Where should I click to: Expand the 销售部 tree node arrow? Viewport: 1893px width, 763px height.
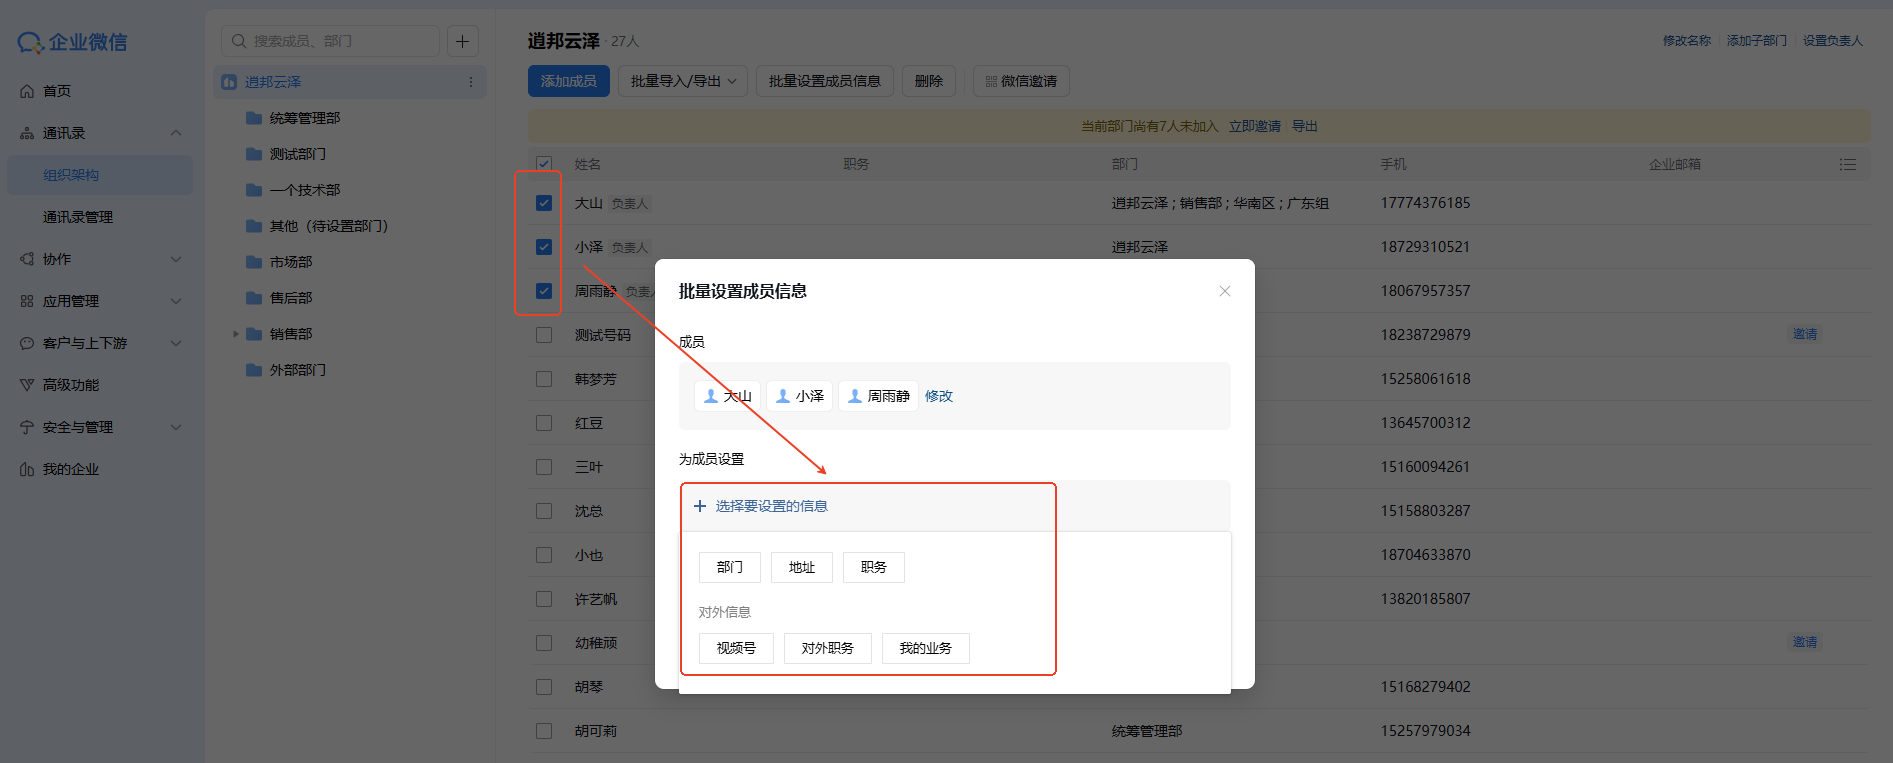pyautogui.click(x=236, y=334)
